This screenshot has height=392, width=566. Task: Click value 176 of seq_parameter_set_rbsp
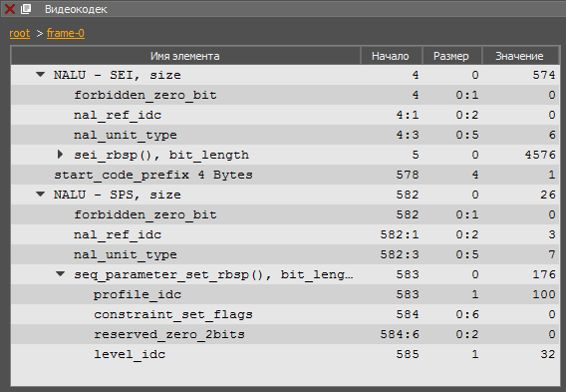544,274
